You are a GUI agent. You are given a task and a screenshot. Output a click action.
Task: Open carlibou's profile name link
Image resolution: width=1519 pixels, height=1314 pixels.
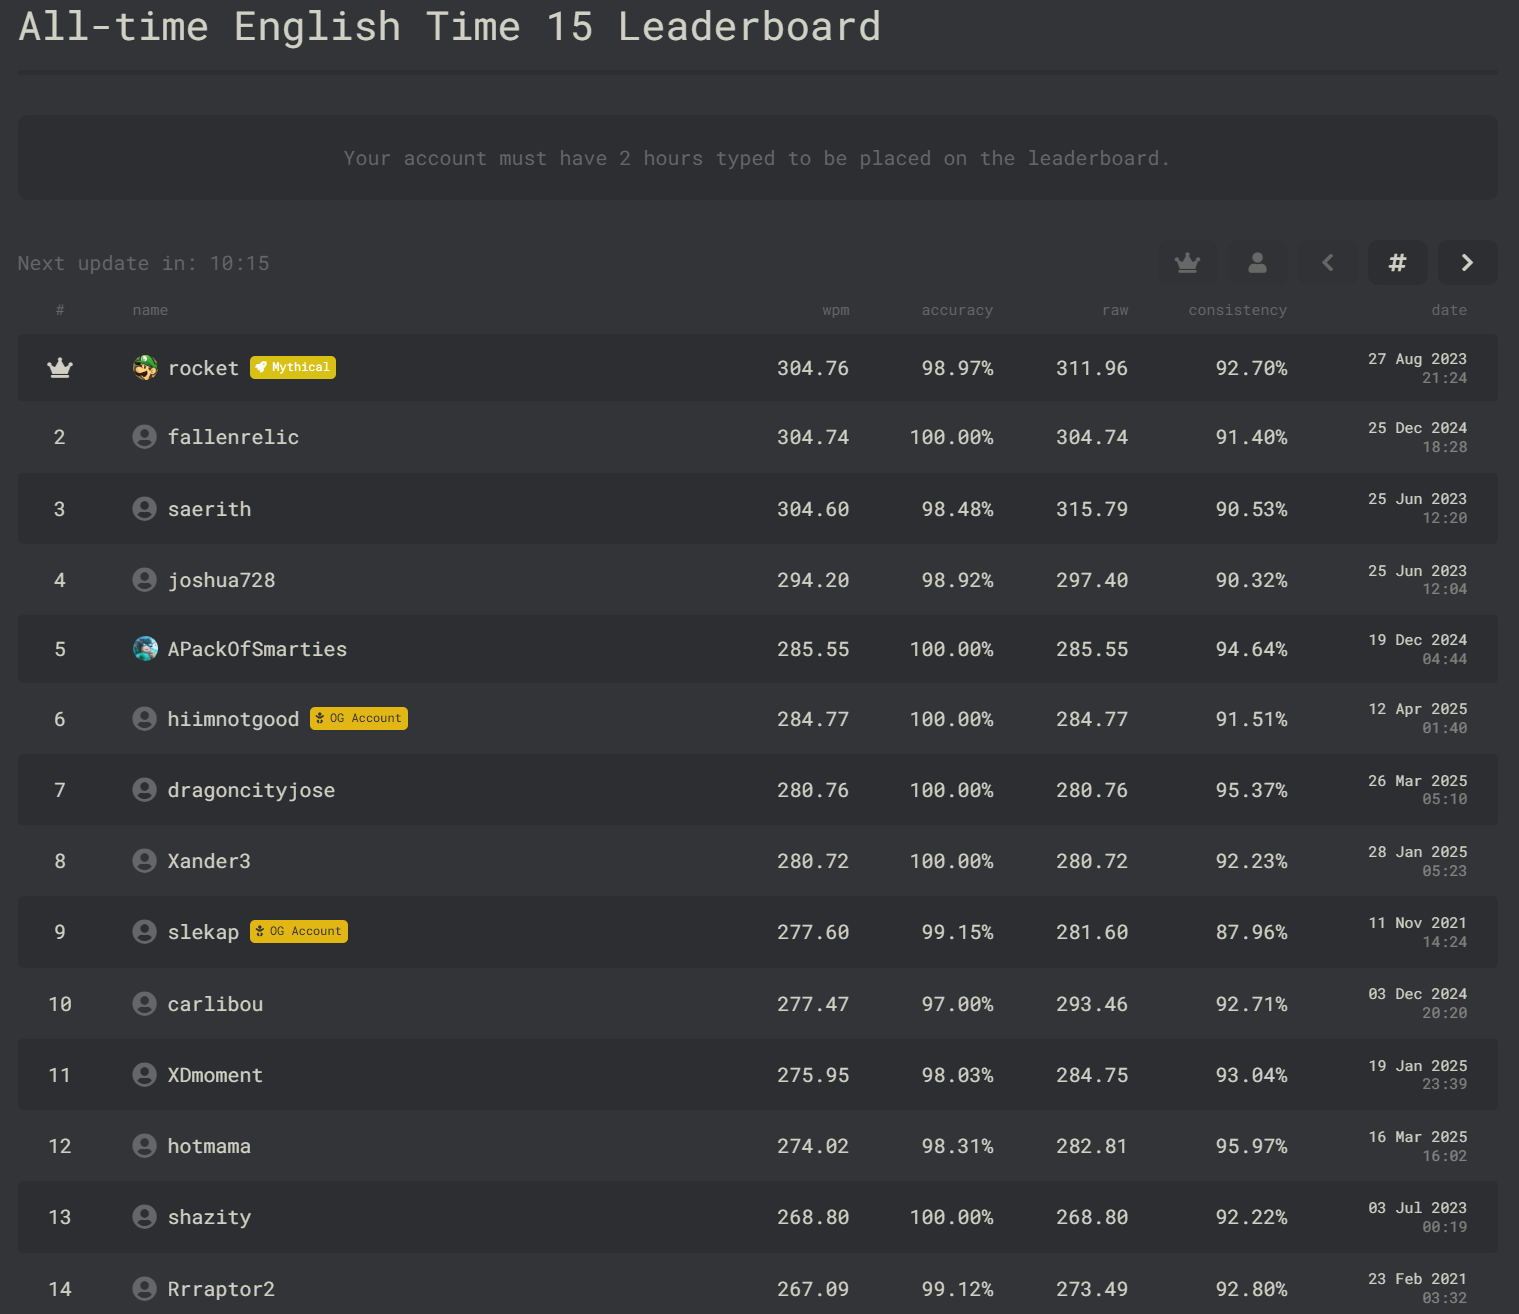[x=215, y=1004]
